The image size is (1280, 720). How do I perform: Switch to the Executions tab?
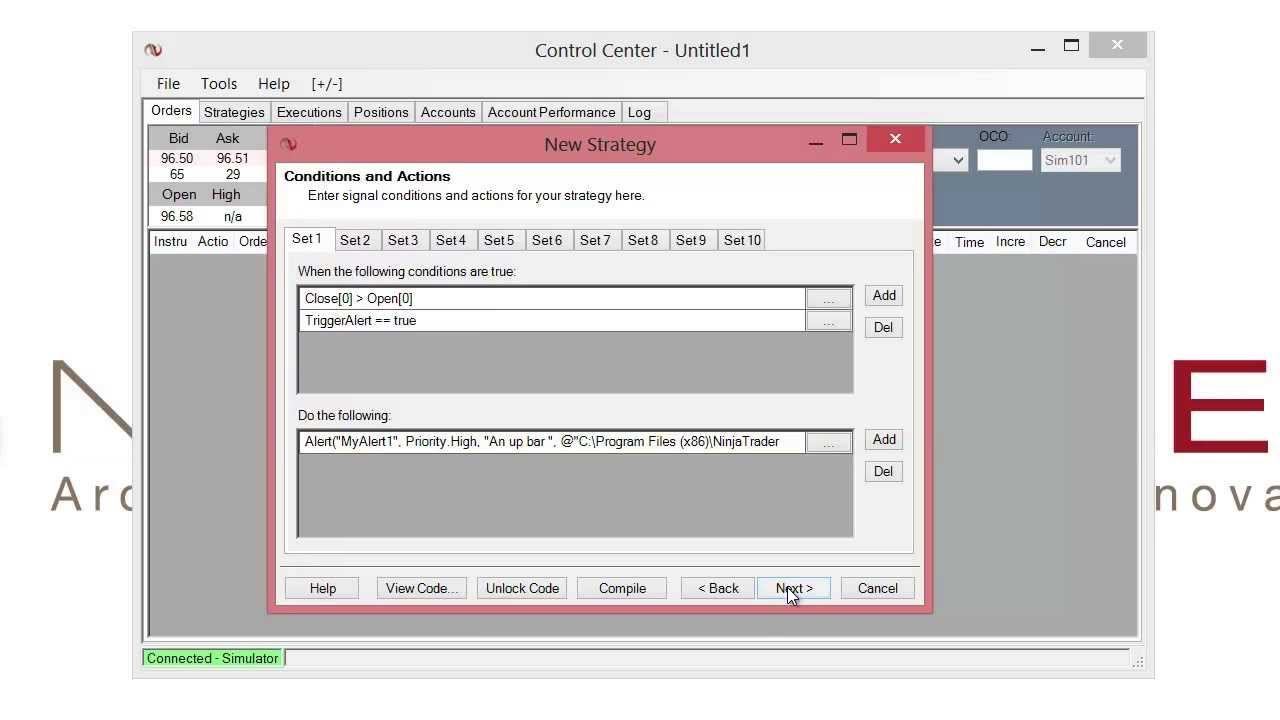tap(309, 112)
